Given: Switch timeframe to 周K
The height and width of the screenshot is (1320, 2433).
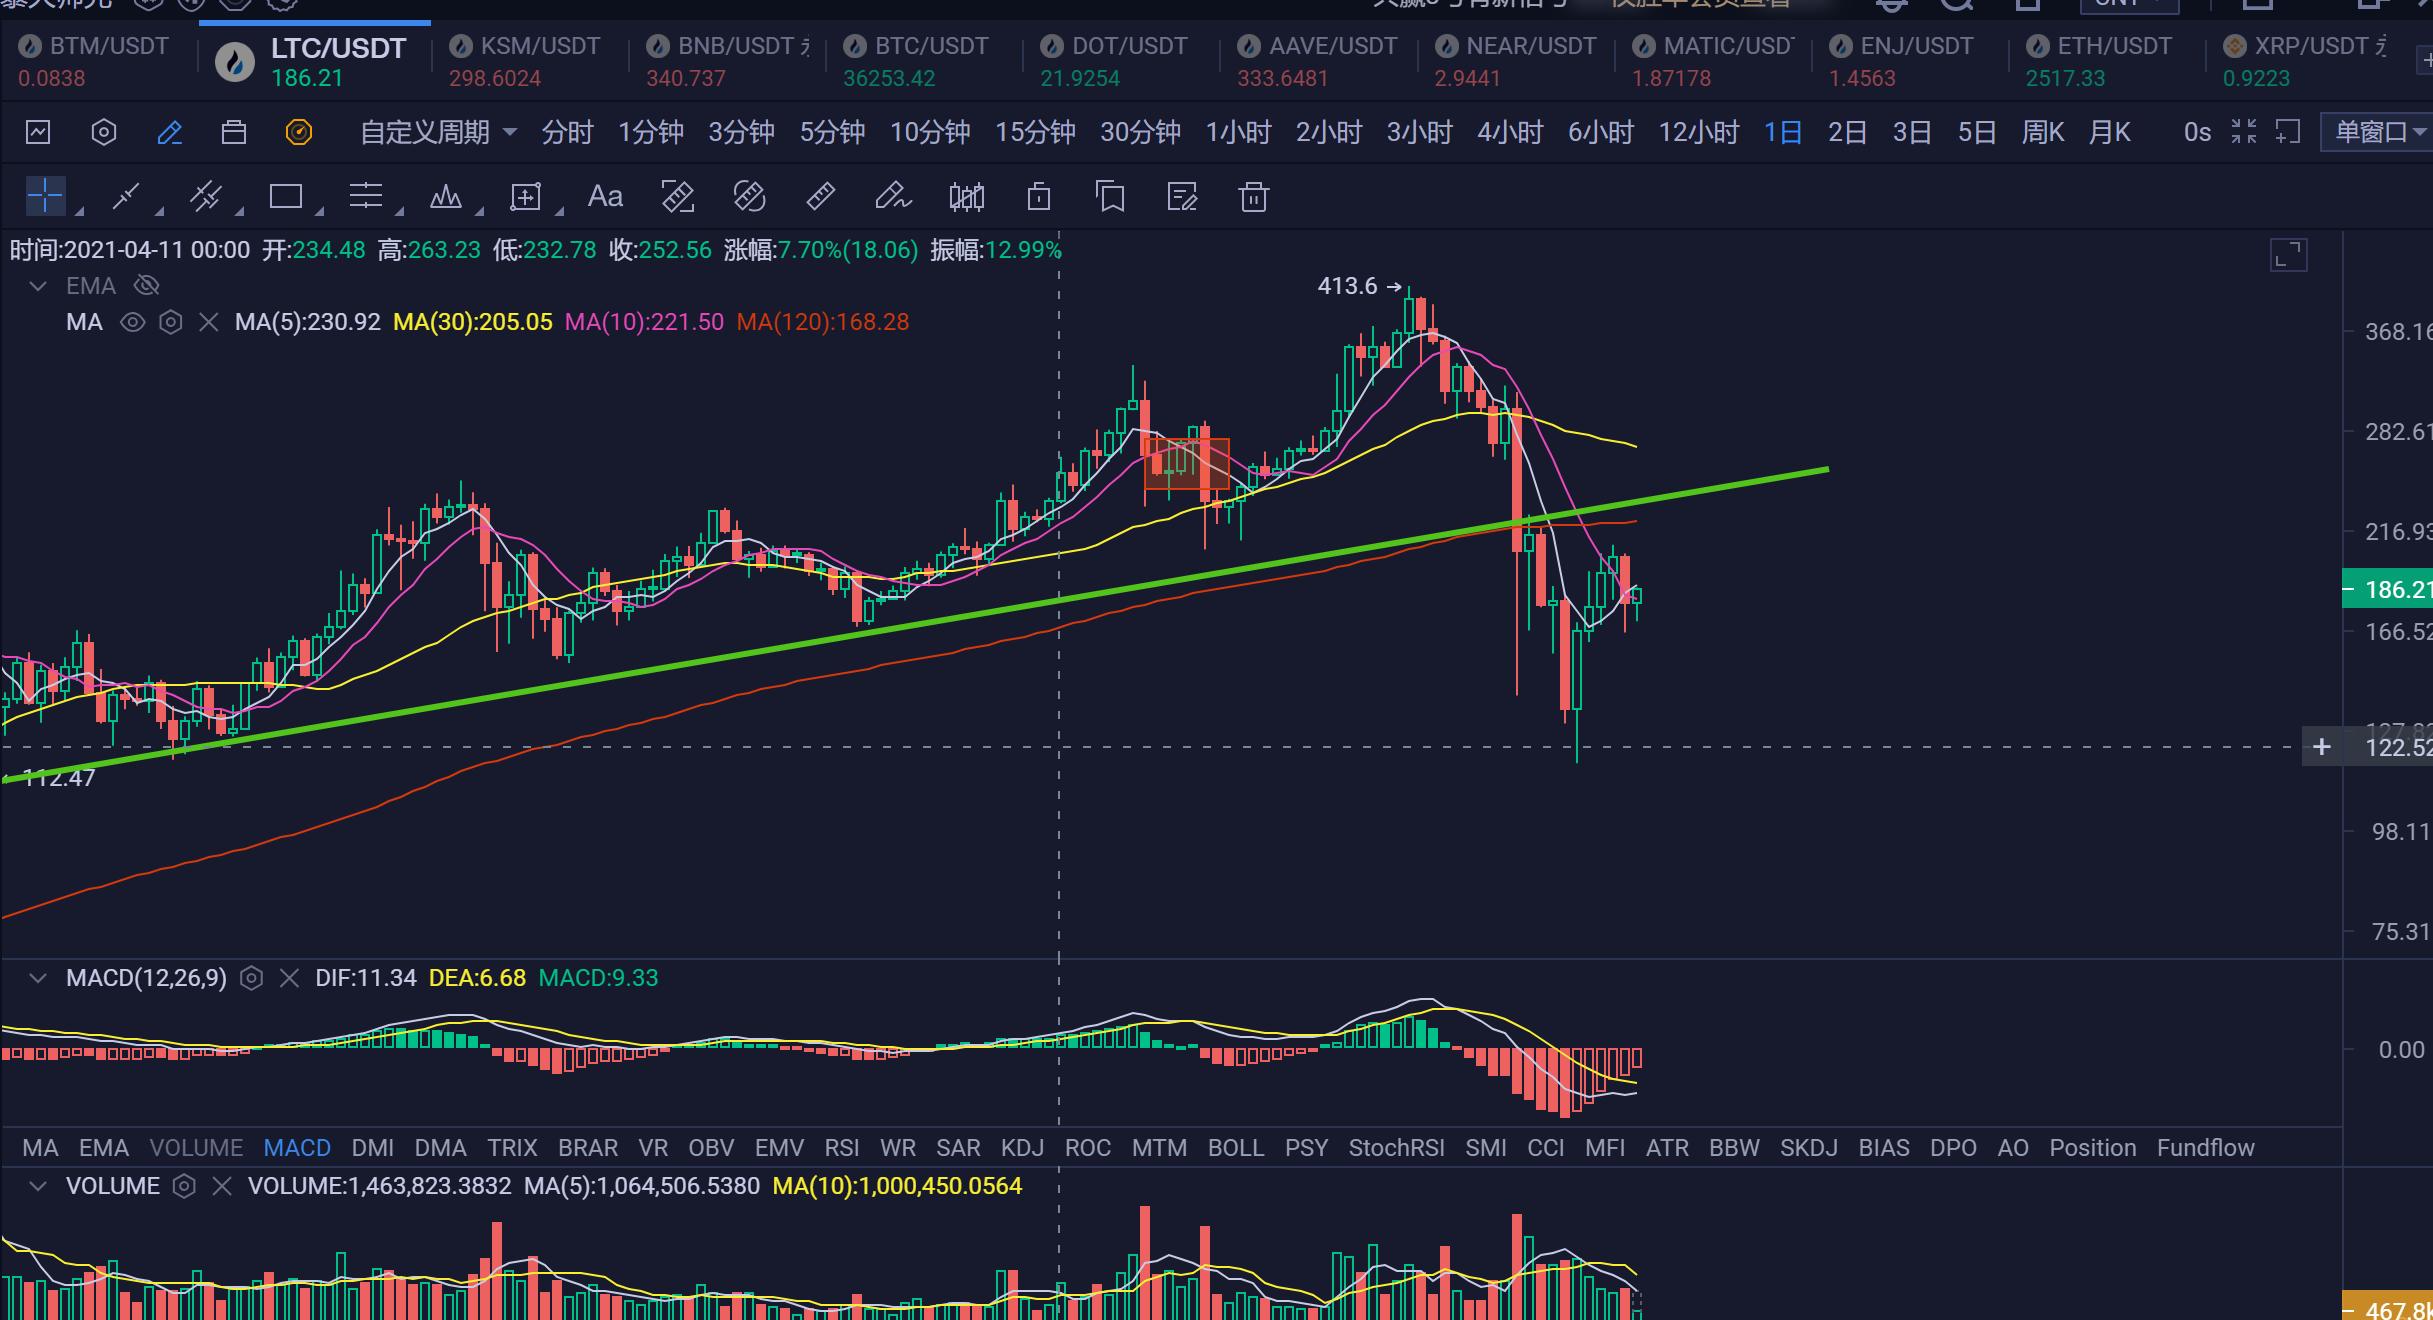Looking at the screenshot, I should coord(2042,132).
